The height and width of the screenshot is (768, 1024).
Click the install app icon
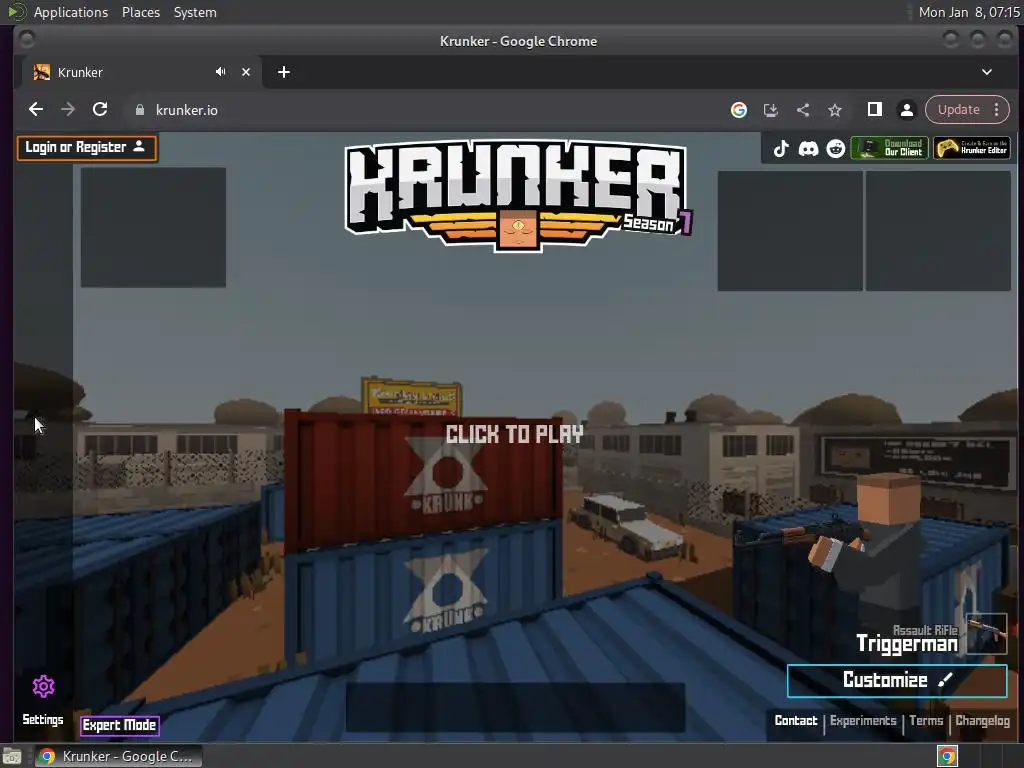click(x=771, y=110)
